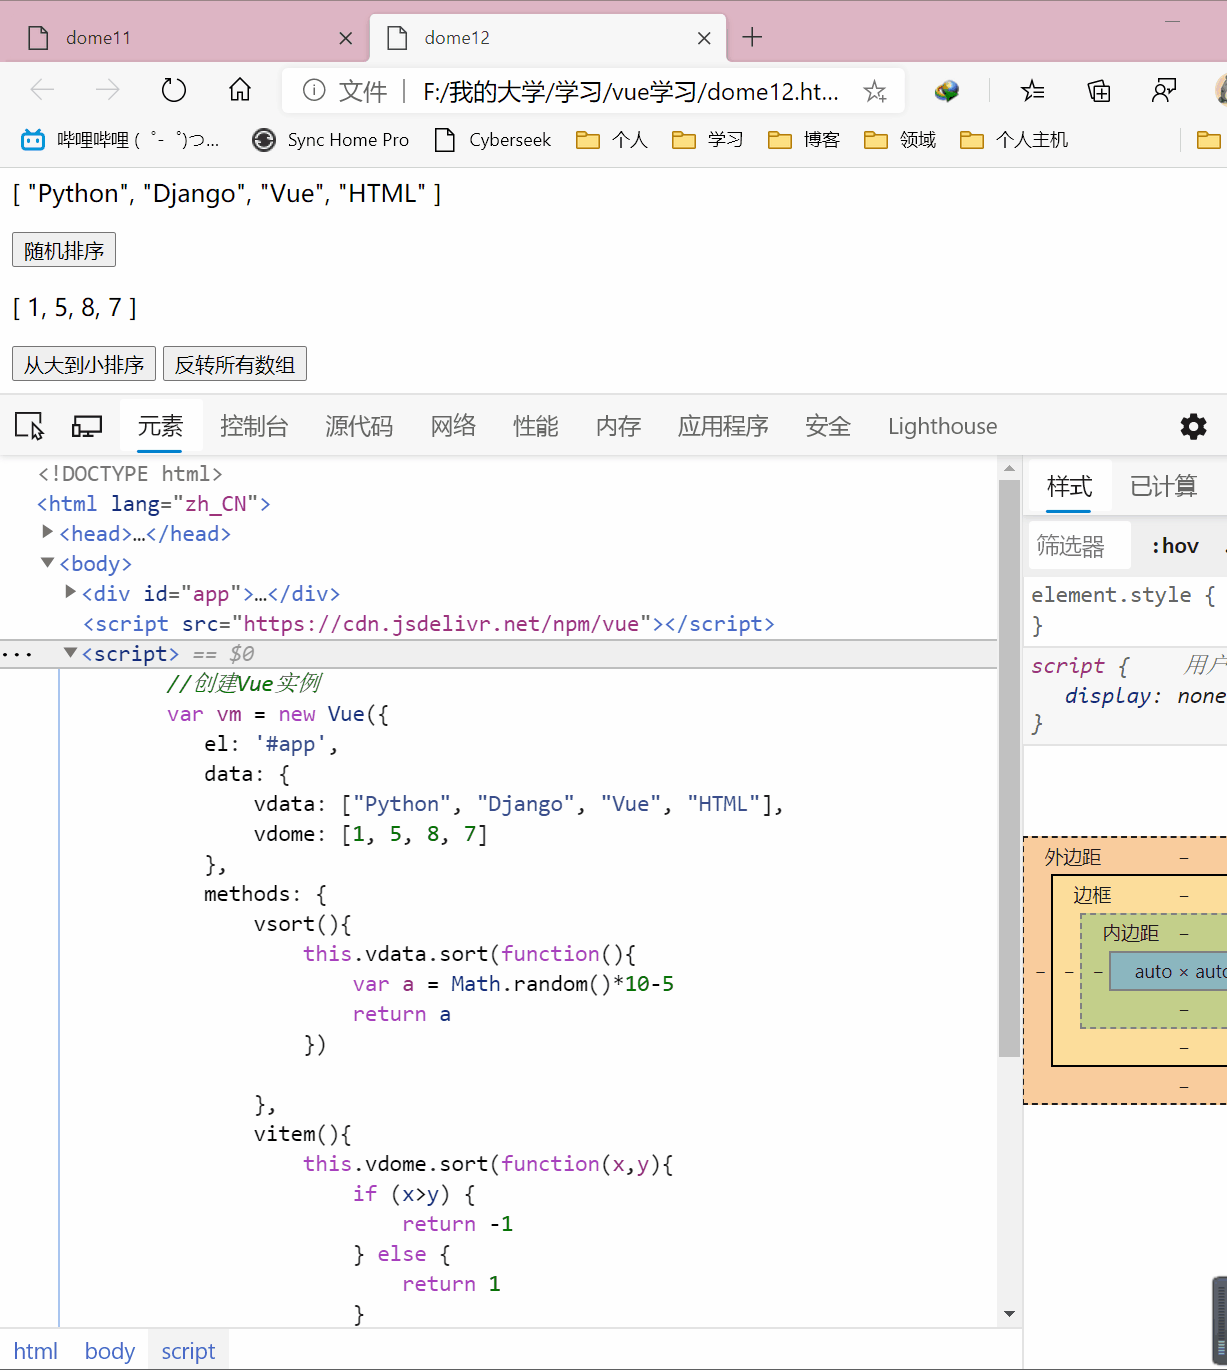The height and width of the screenshot is (1370, 1227).
Task: Collapse the body element node
Action: [47, 563]
